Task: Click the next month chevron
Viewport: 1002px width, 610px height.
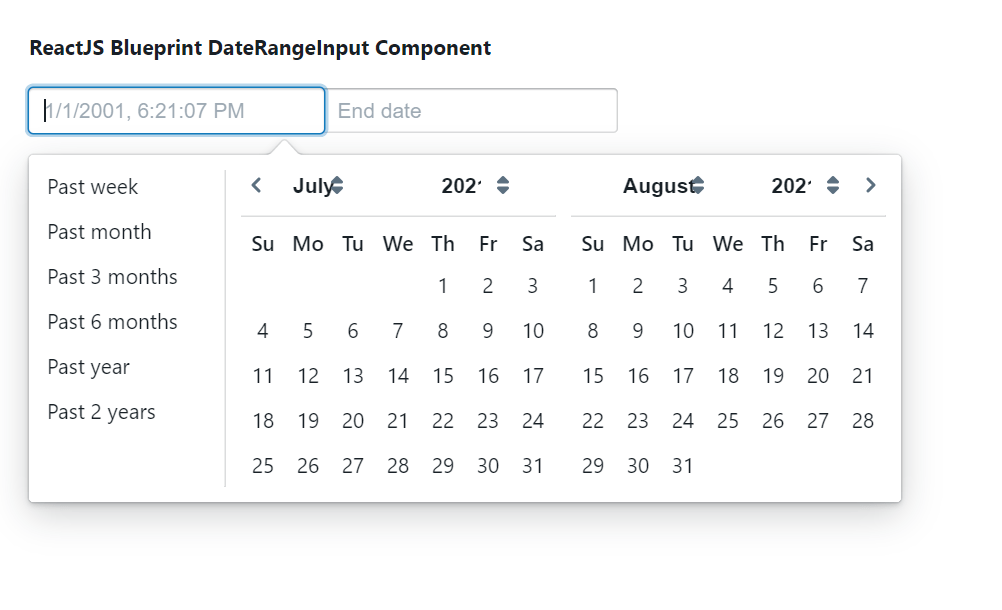Action: [x=870, y=185]
